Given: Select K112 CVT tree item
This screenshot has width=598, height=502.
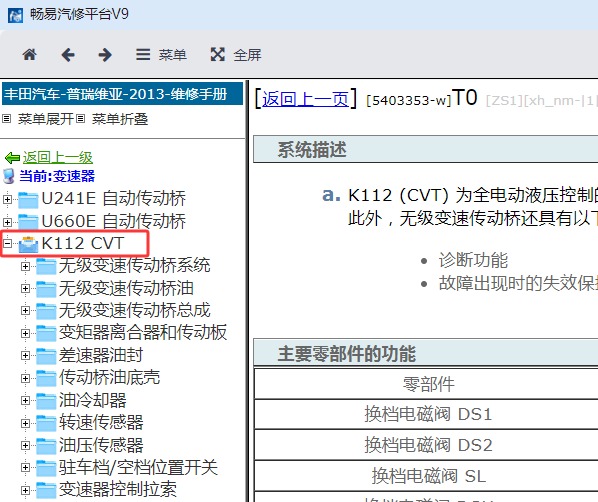Looking at the screenshot, I should [x=83, y=243].
